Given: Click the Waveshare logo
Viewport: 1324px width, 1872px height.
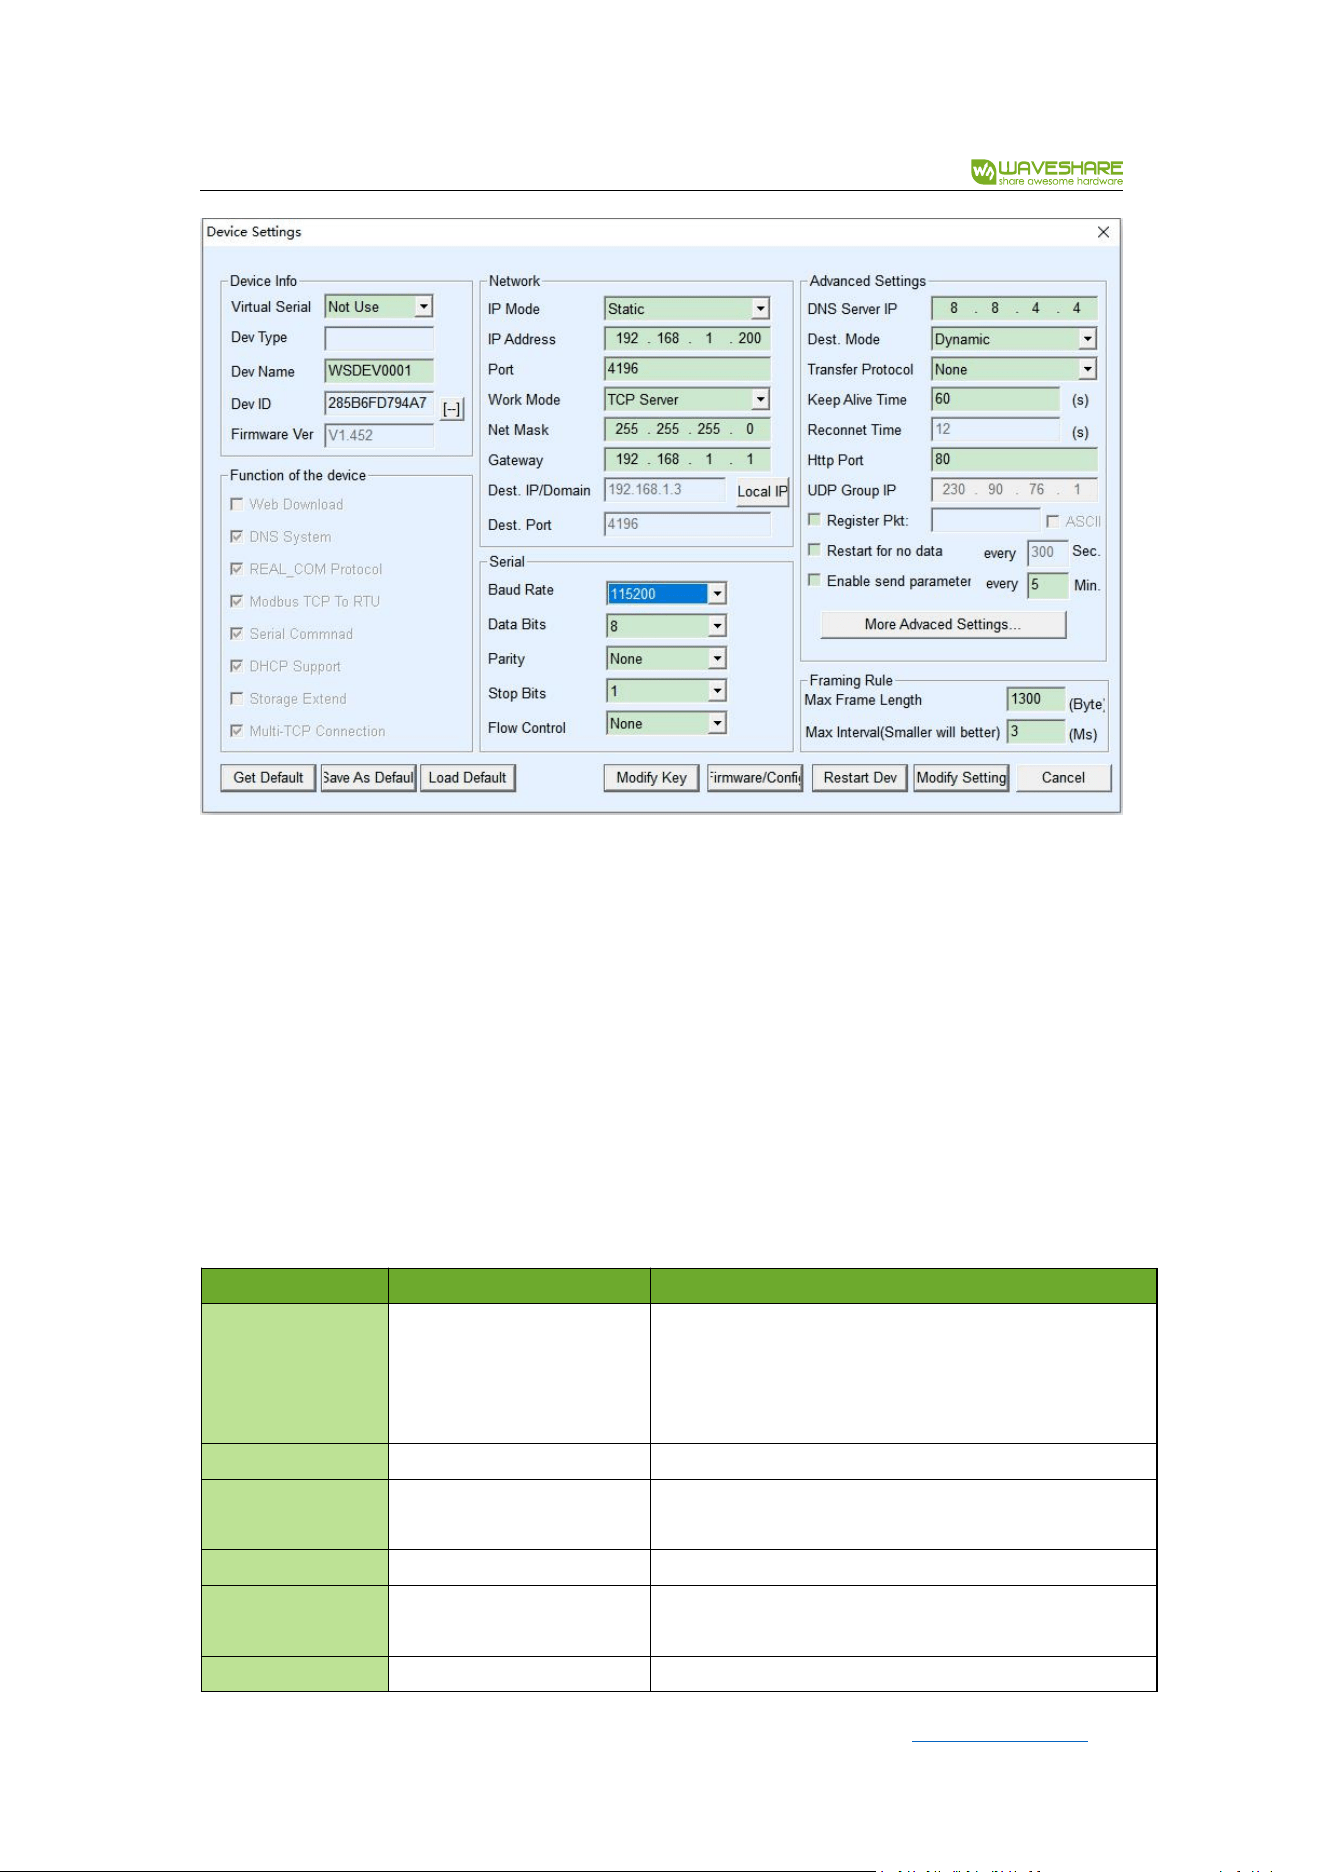Looking at the screenshot, I should point(1046,172).
